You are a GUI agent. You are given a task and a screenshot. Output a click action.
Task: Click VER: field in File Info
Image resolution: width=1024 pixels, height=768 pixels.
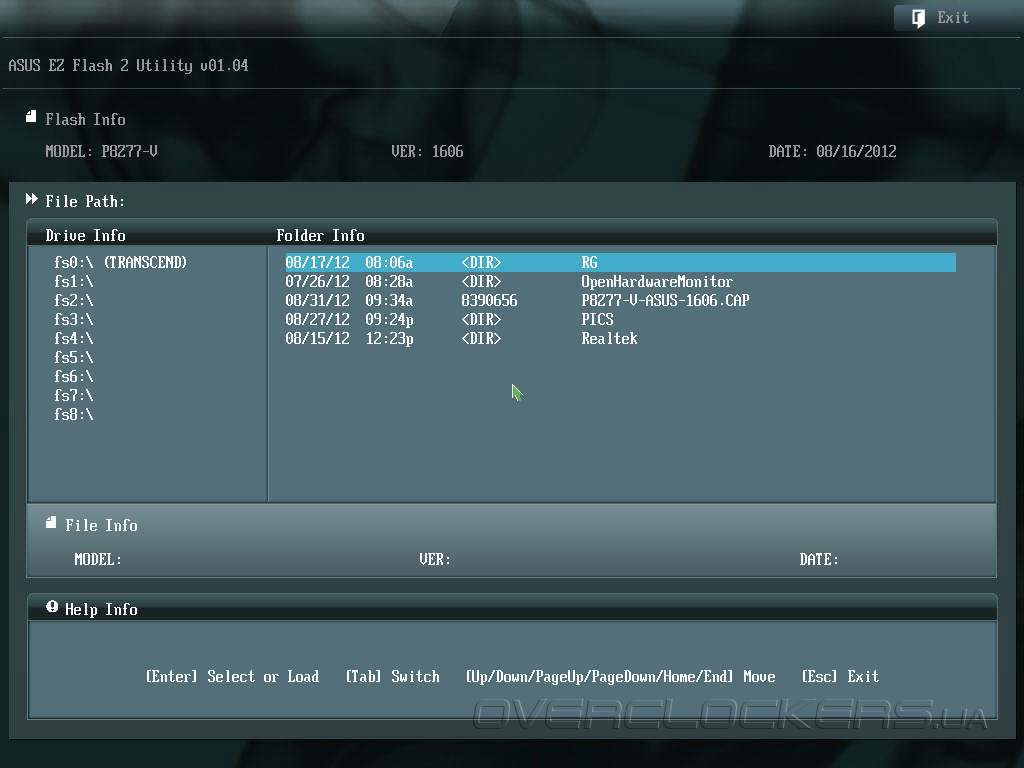tap(435, 560)
